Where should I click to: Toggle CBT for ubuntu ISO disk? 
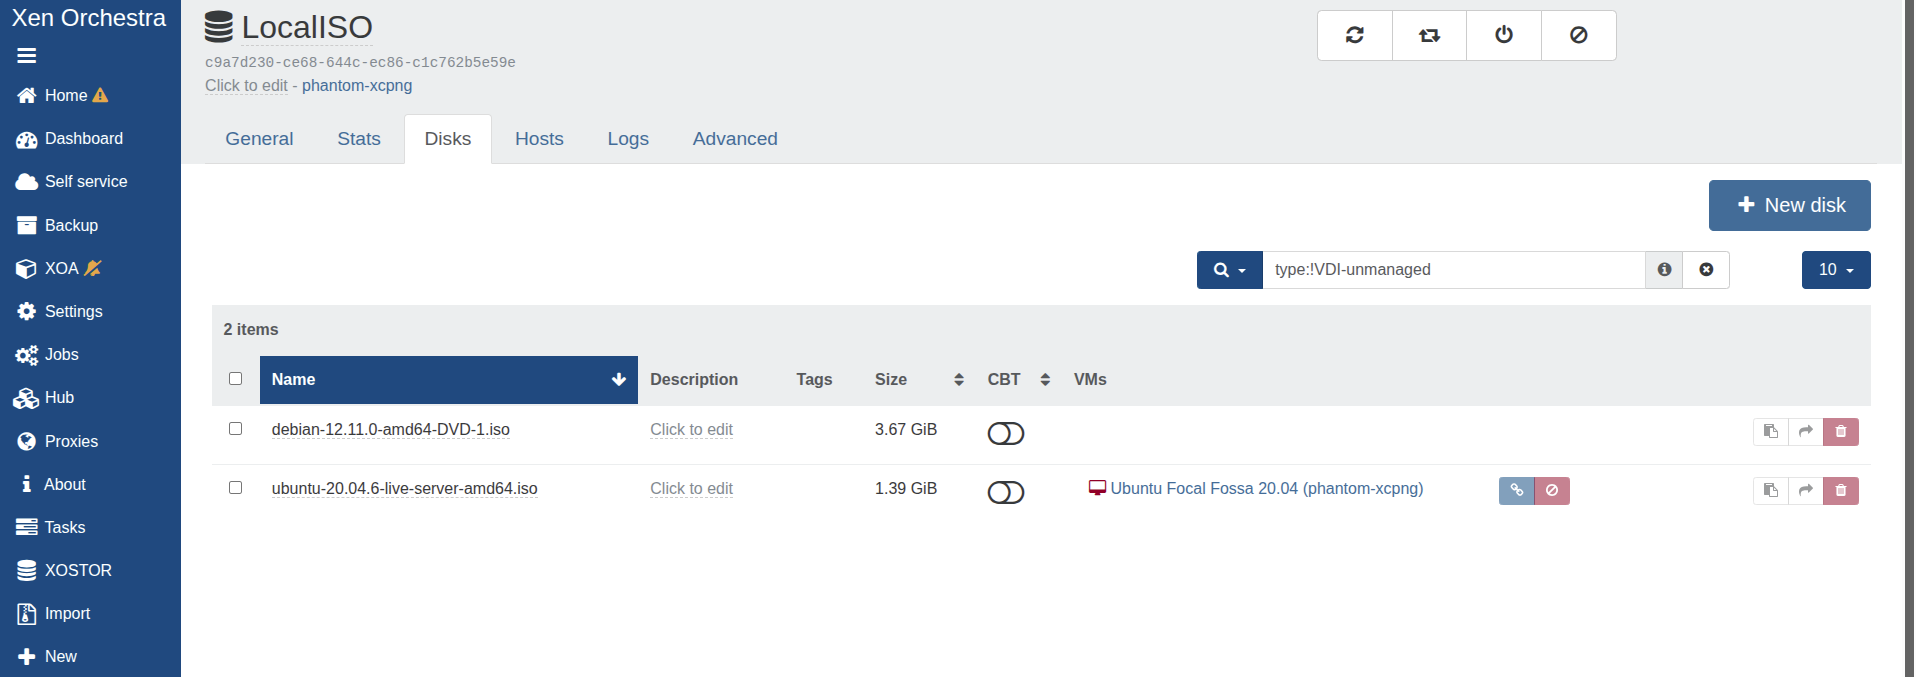click(1005, 492)
